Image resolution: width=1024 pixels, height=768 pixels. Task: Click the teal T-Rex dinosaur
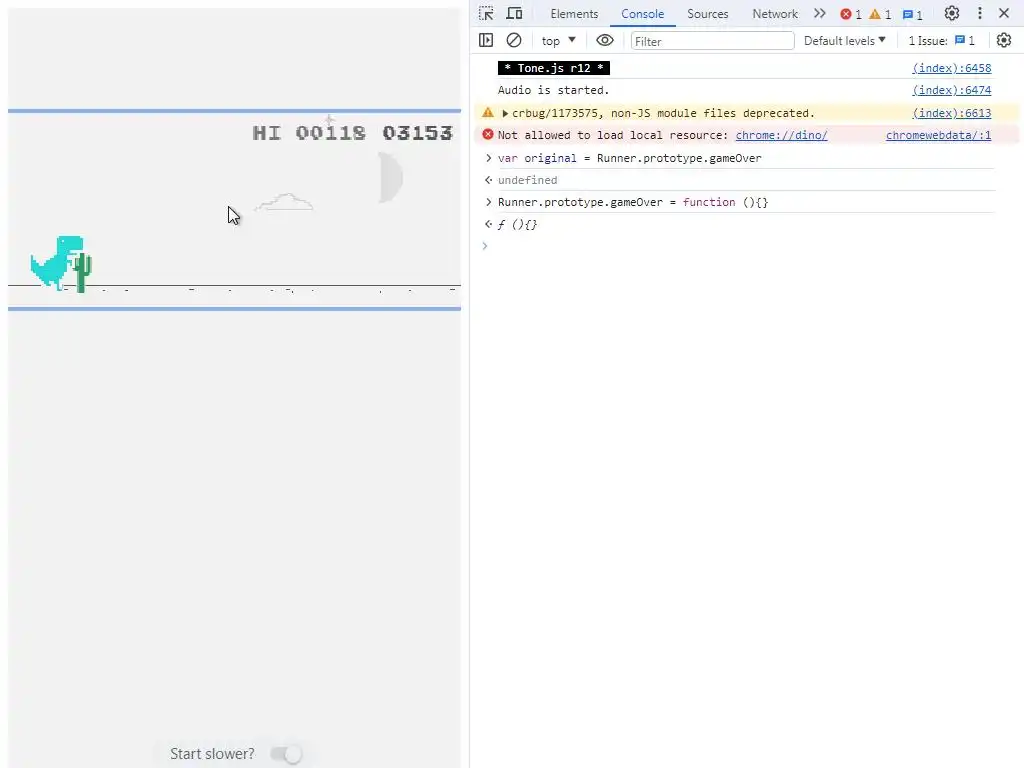pyautogui.click(x=56, y=263)
